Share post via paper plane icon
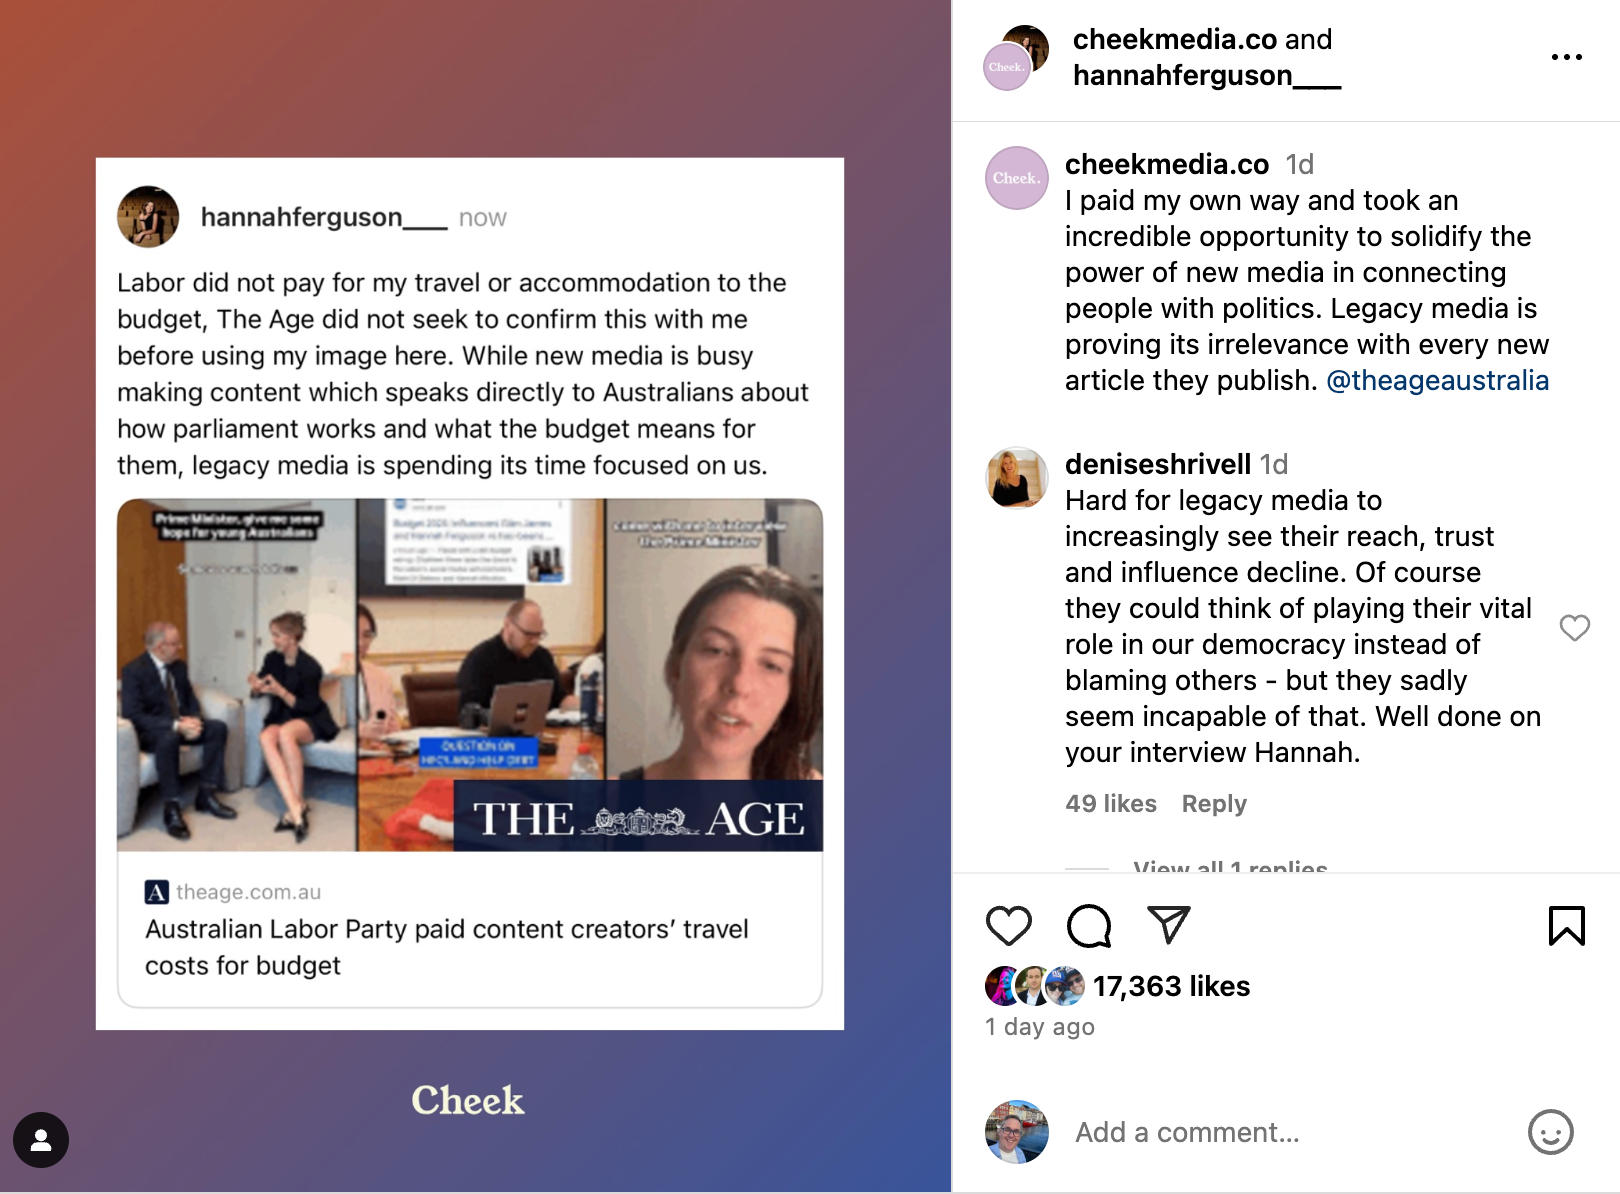1620x1194 pixels. 1168,925
